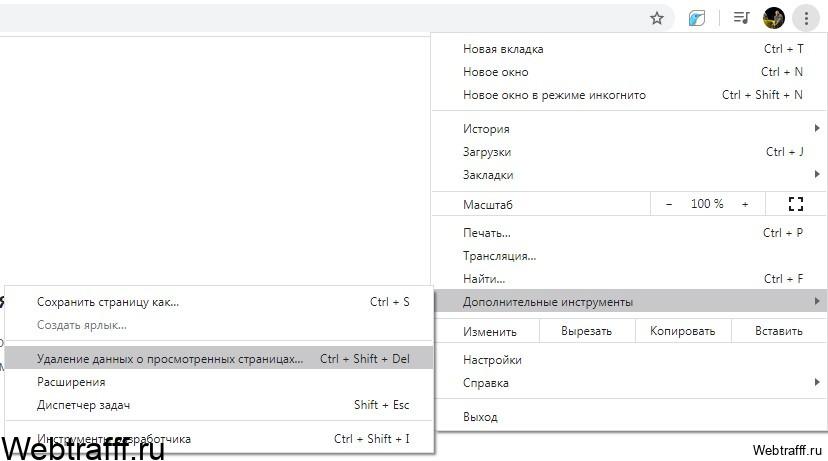This screenshot has height=461, width=828.
Task: Click the Копировать button
Action: (x=682, y=331)
